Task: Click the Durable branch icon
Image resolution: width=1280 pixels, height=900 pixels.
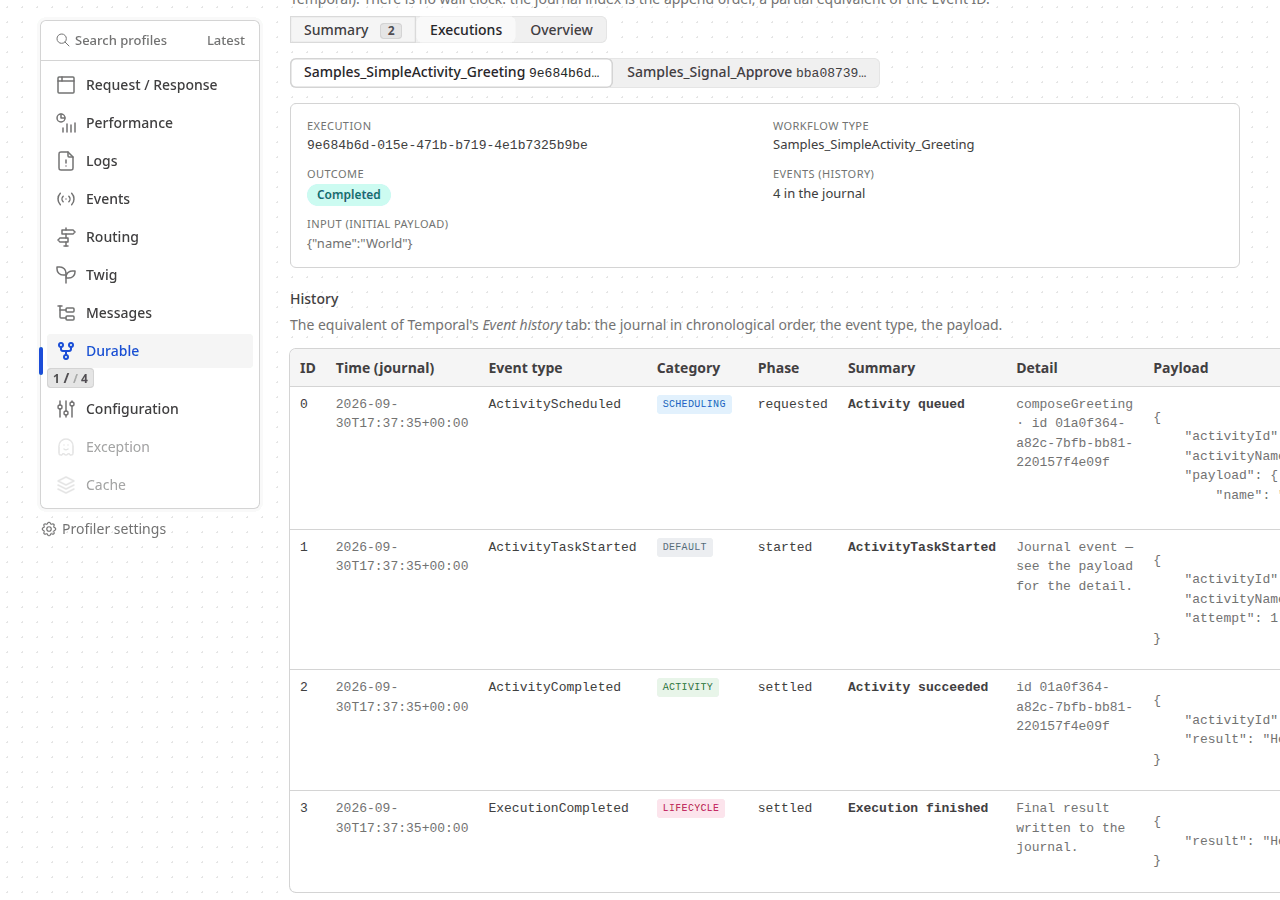Action: point(66,351)
